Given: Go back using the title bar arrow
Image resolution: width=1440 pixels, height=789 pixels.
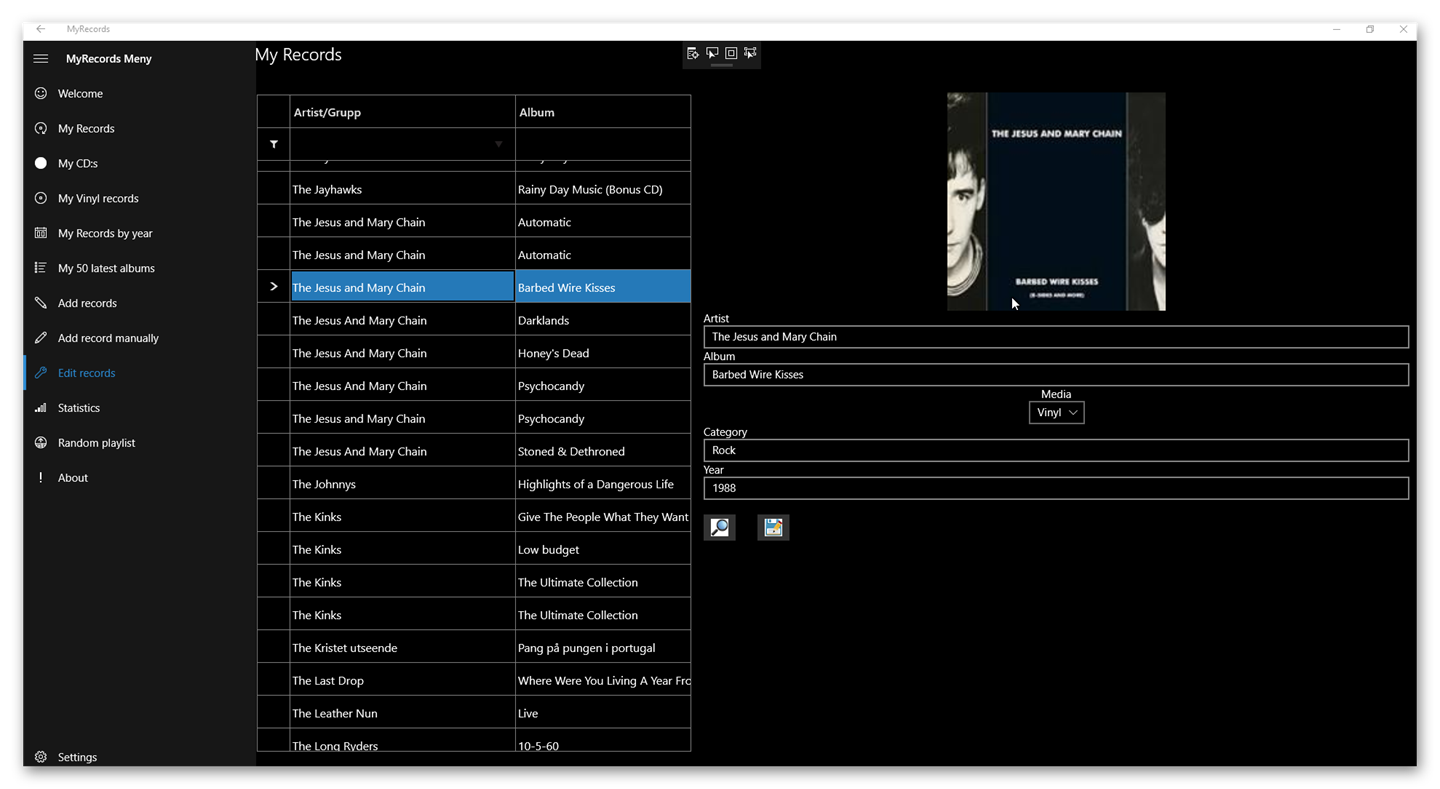Looking at the screenshot, I should (41, 29).
